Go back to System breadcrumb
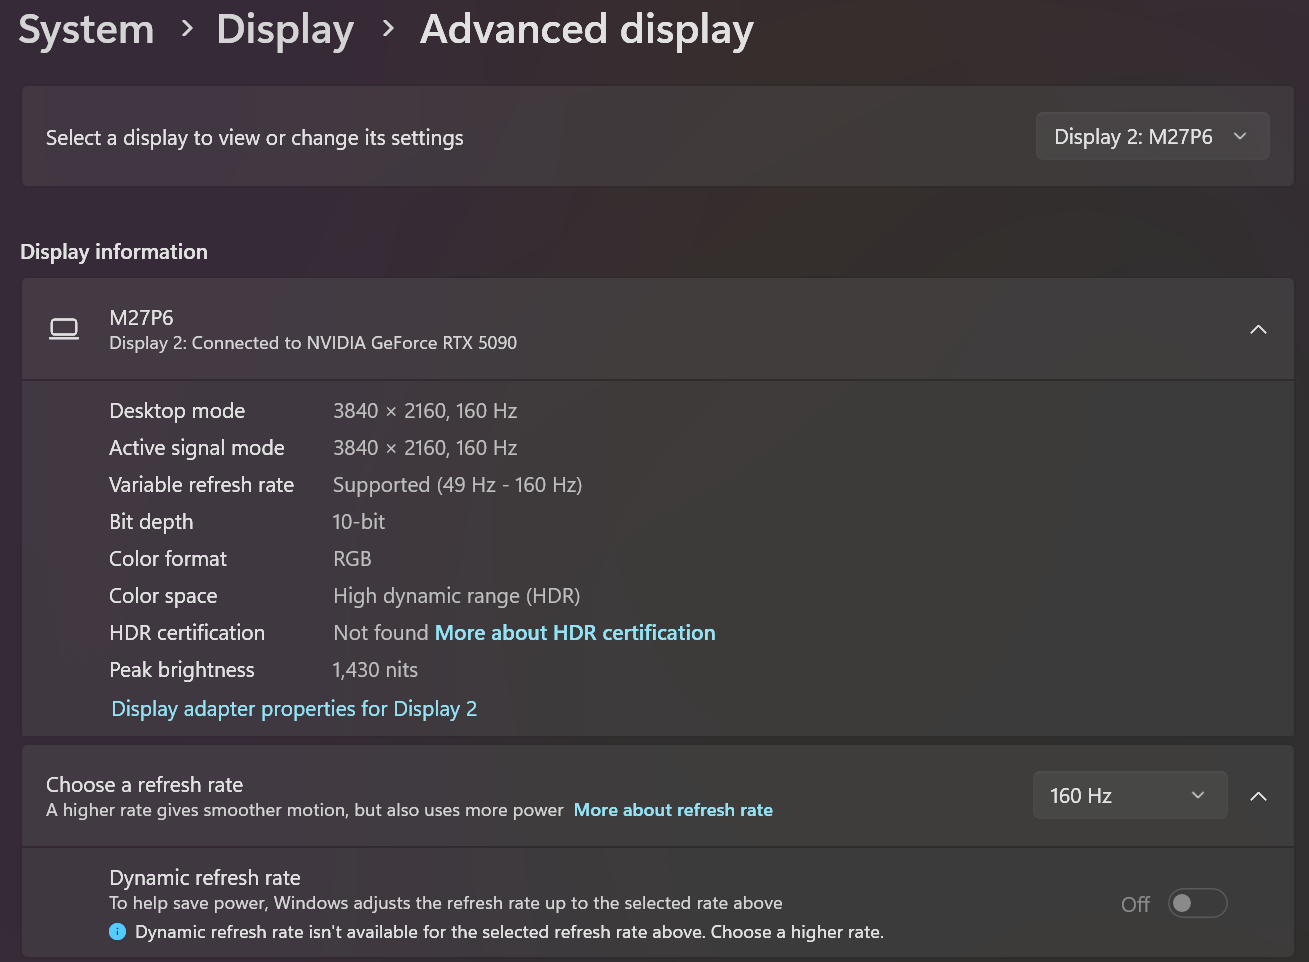 pyautogui.click(x=86, y=29)
